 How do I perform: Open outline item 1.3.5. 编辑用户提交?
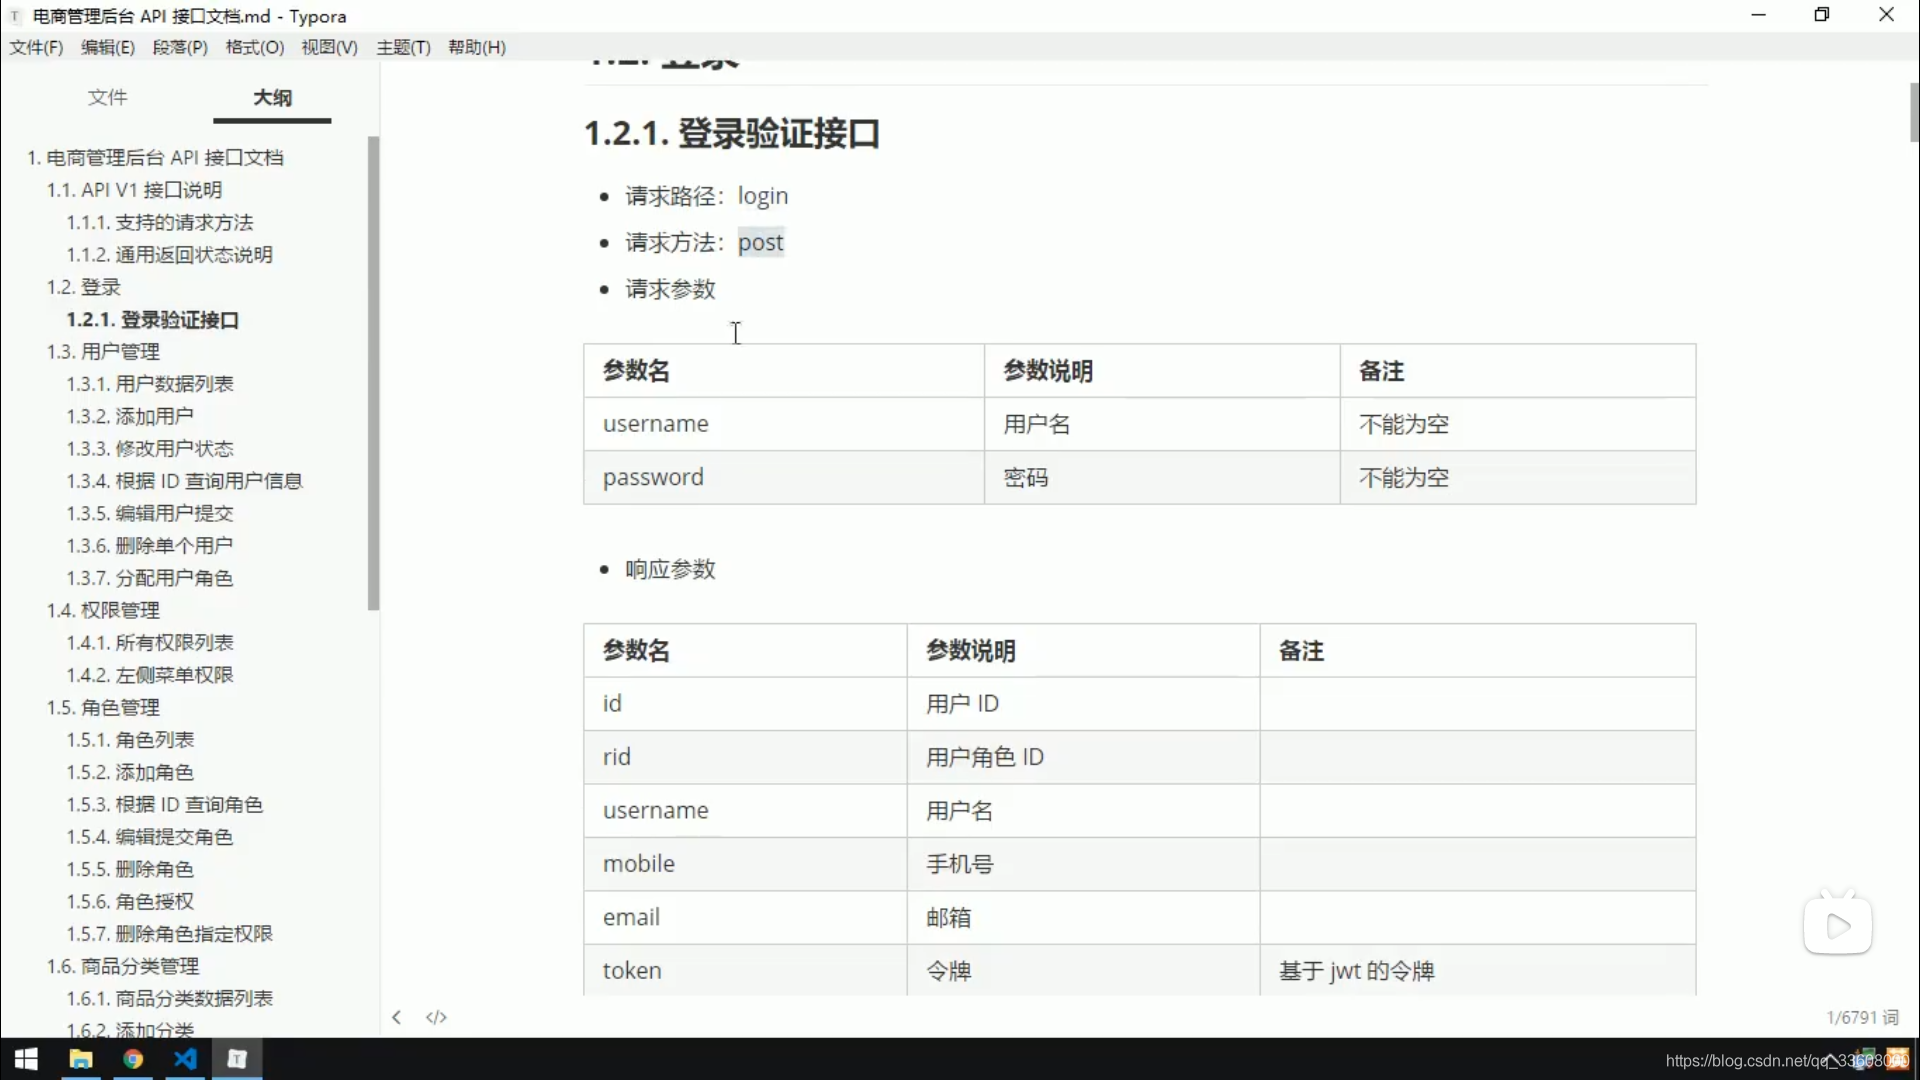150,513
